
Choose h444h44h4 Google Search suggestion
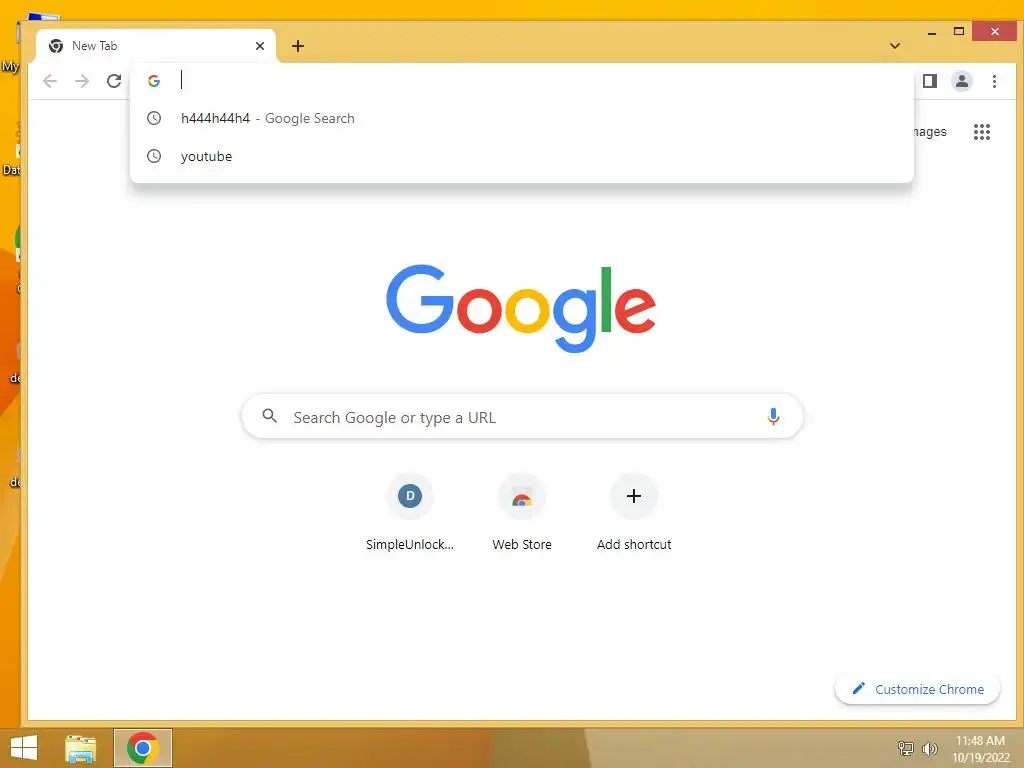point(522,118)
